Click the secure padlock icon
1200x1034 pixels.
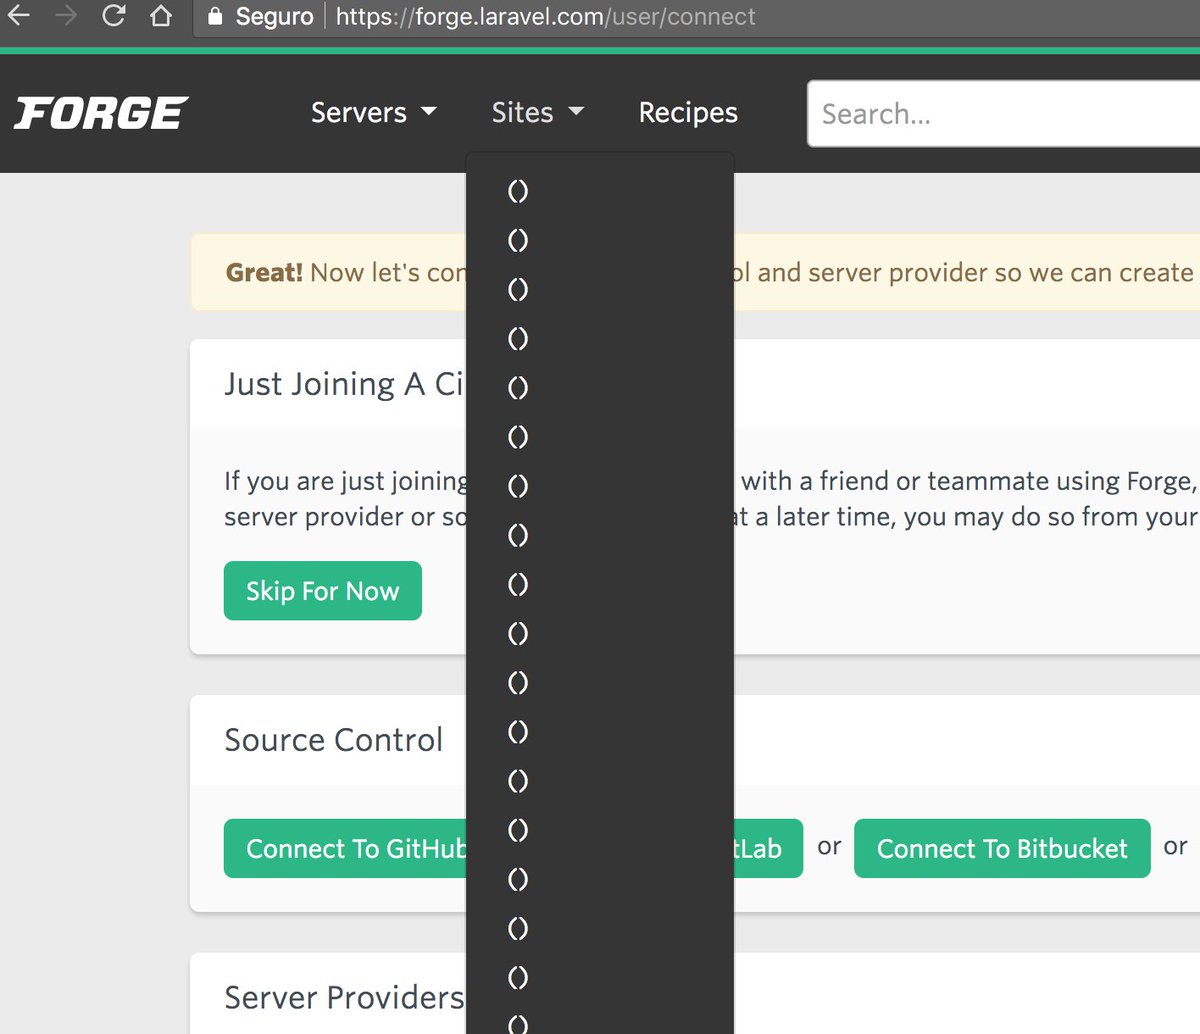point(215,16)
